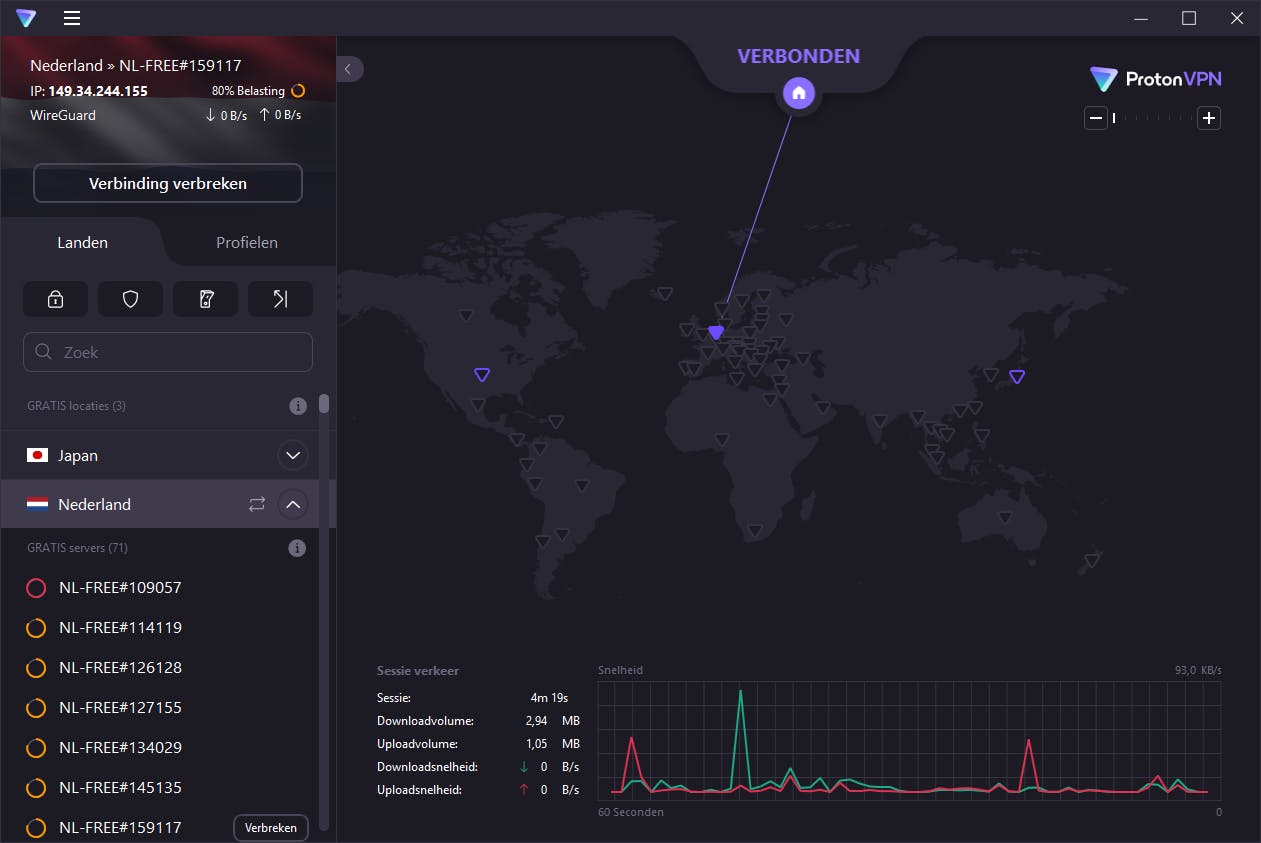Click the map zoom slider
This screenshot has height=843, width=1261.
(x=1152, y=118)
